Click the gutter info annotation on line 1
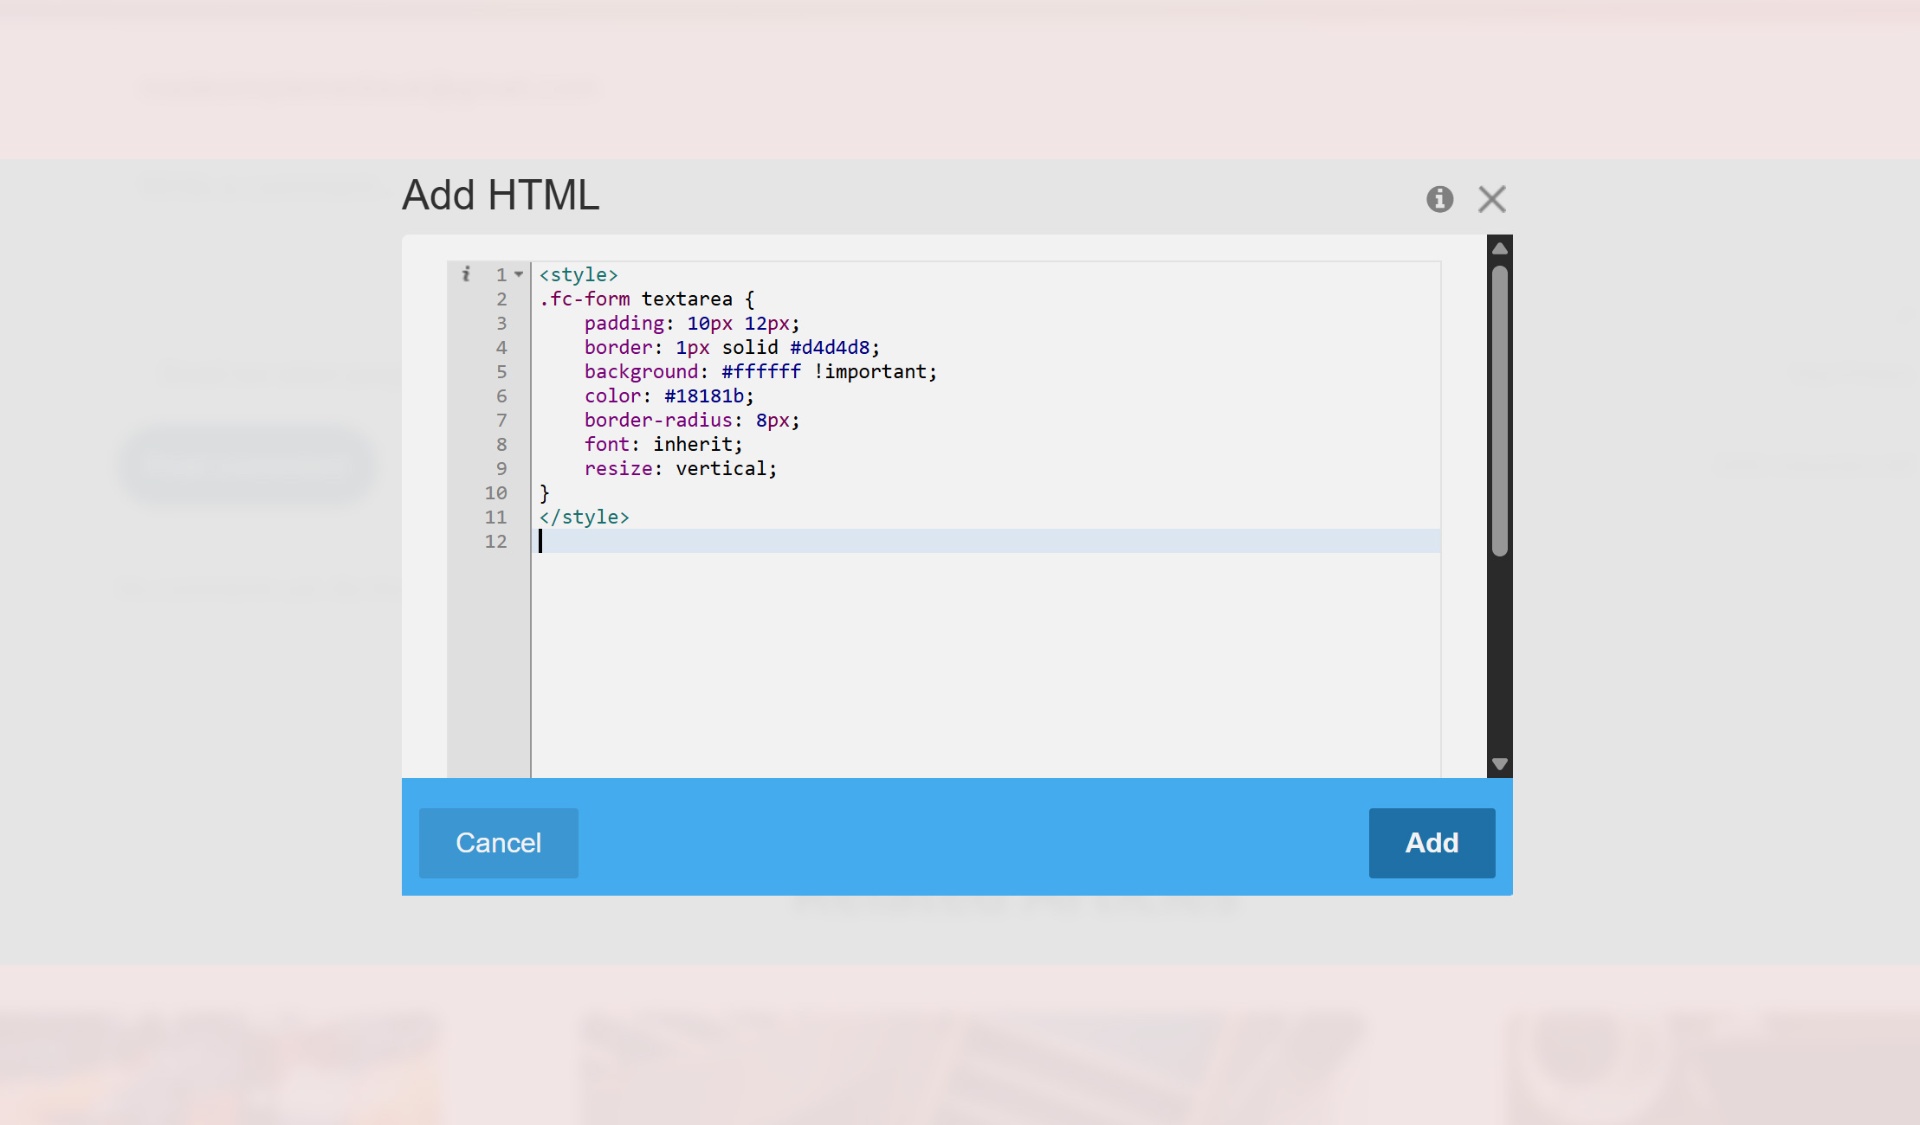The image size is (1920, 1125). [465, 274]
